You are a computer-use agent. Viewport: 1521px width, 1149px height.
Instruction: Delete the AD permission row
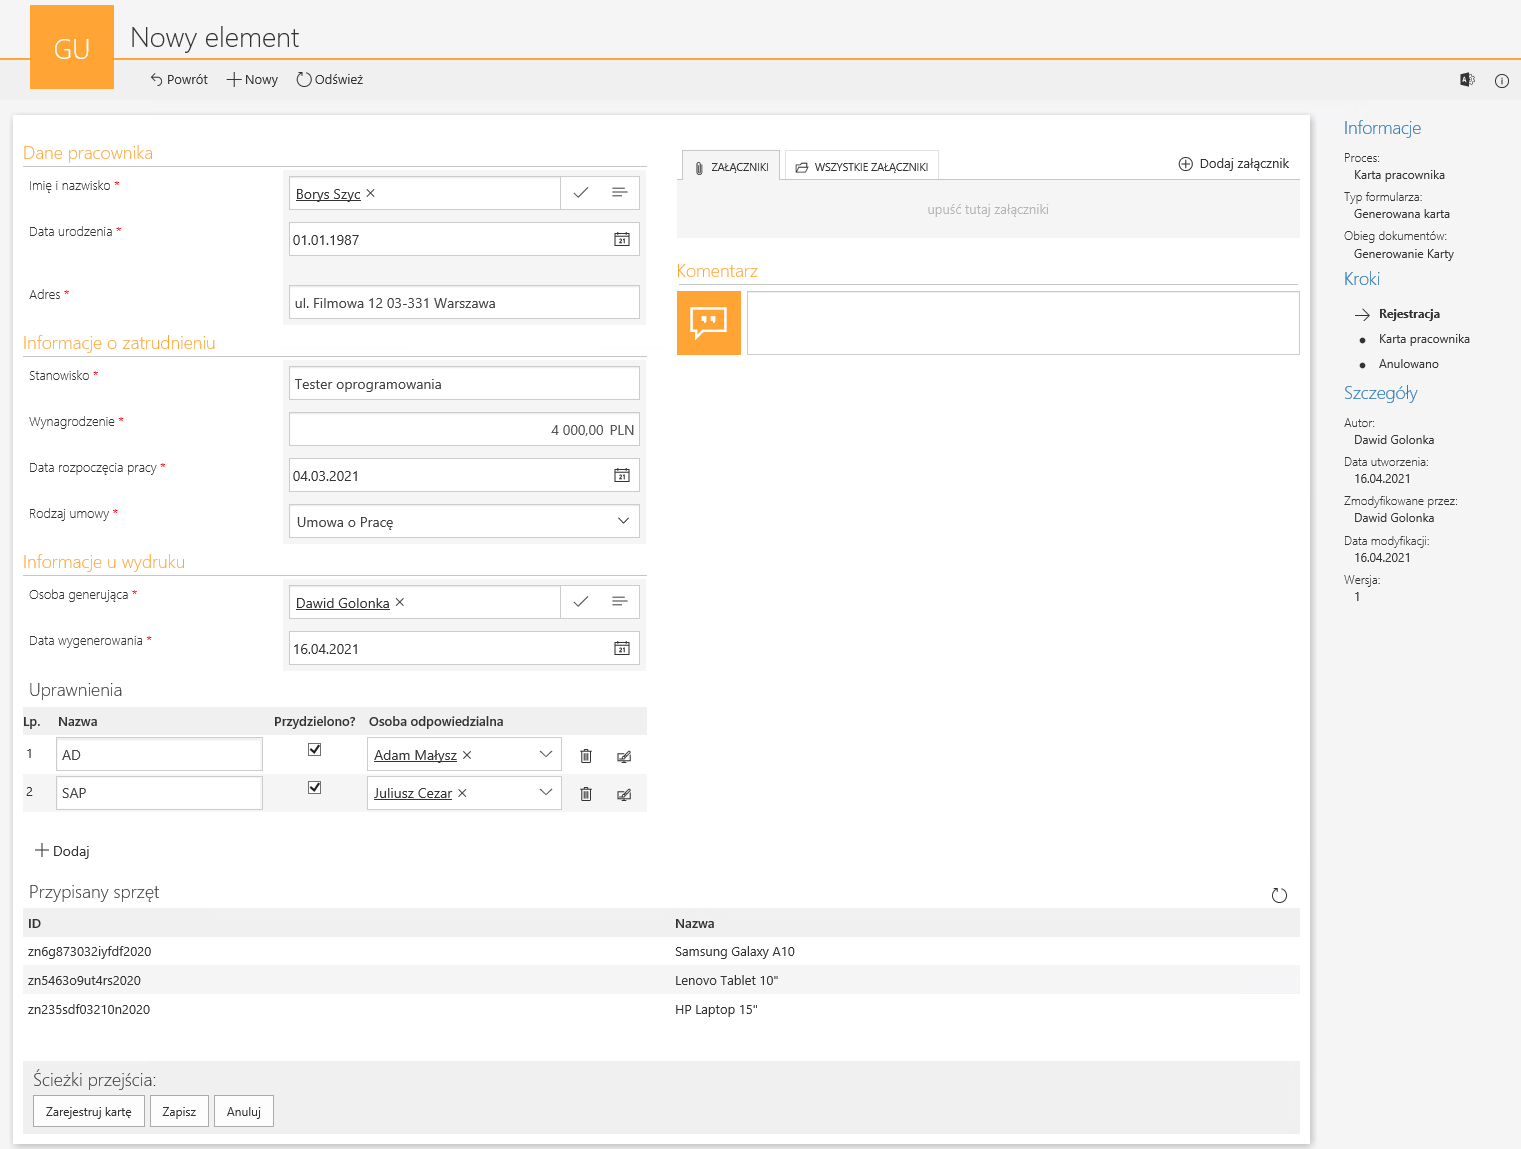pos(586,756)
